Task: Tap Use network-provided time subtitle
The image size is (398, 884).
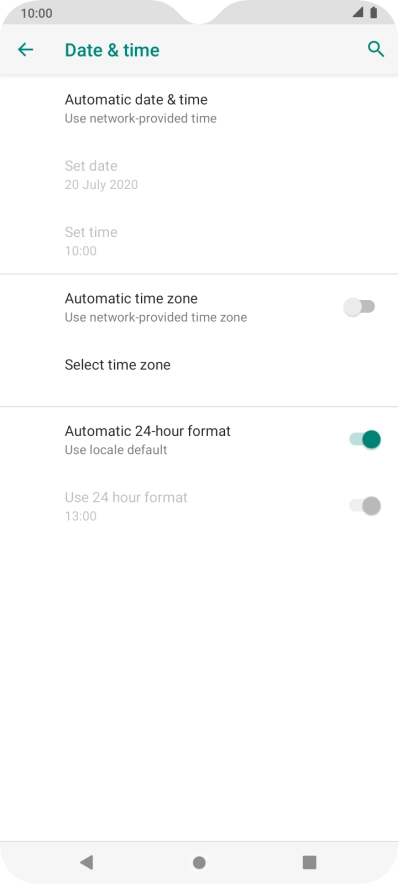Action: [x=140, y=118]
